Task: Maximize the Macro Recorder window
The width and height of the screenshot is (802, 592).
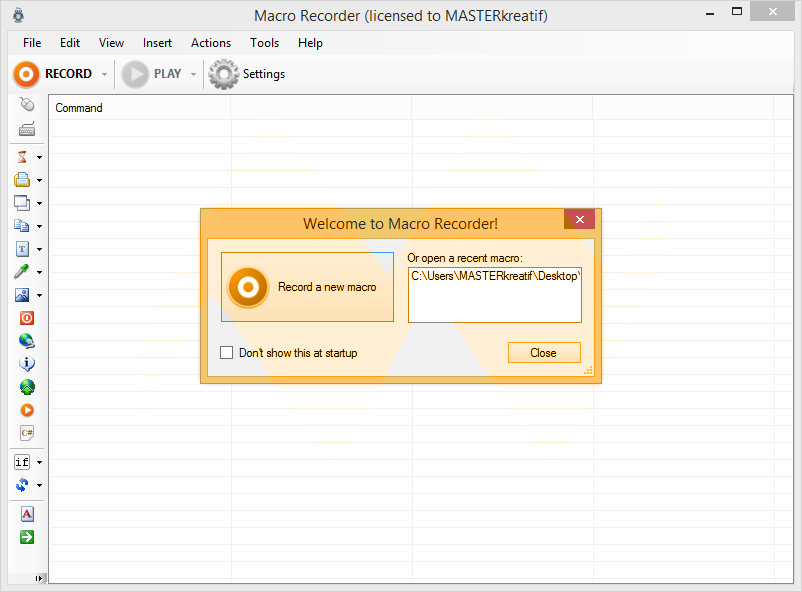Action: [737, 12]
